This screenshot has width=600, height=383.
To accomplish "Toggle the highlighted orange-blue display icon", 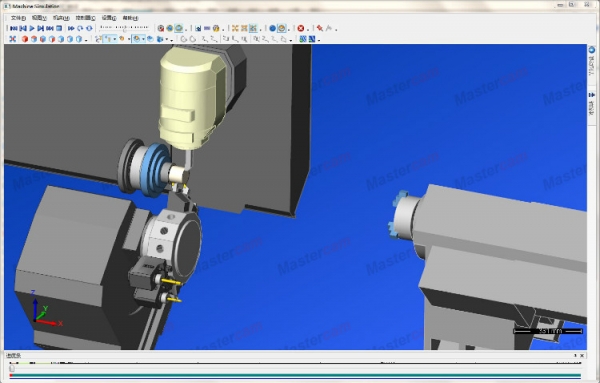I will [136, 39].
